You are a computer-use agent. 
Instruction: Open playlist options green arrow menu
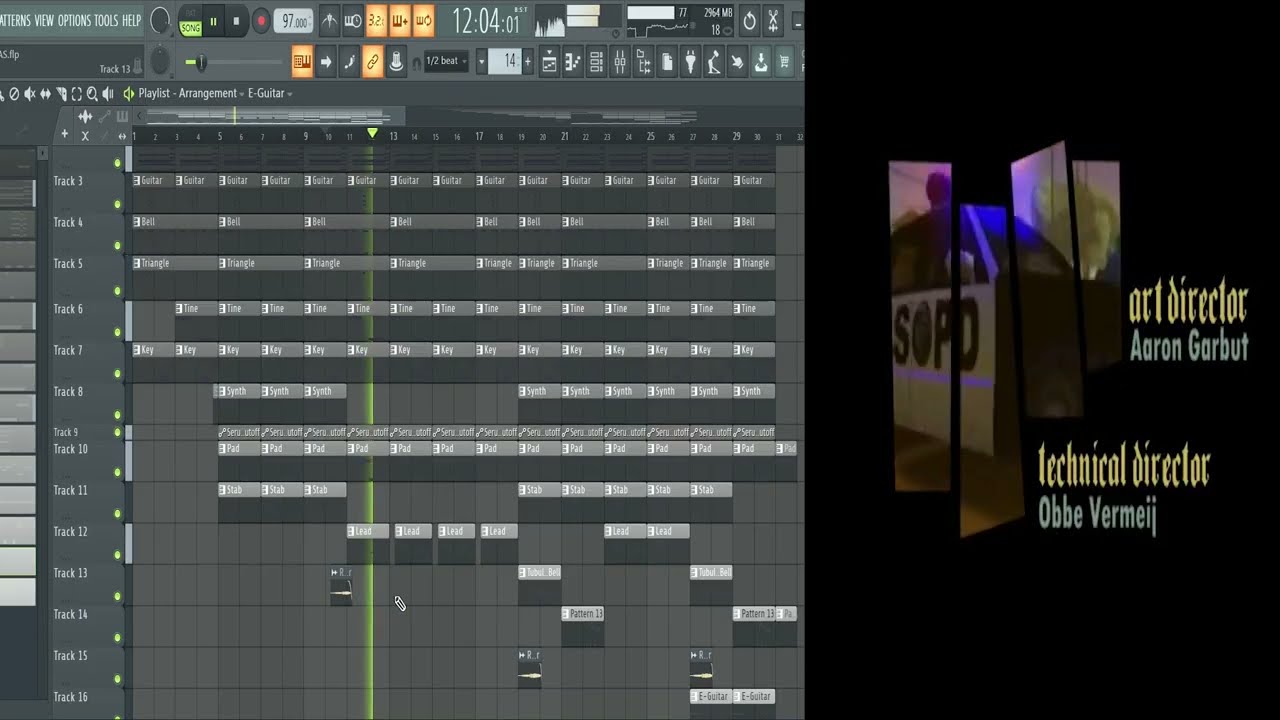[128, 93]
